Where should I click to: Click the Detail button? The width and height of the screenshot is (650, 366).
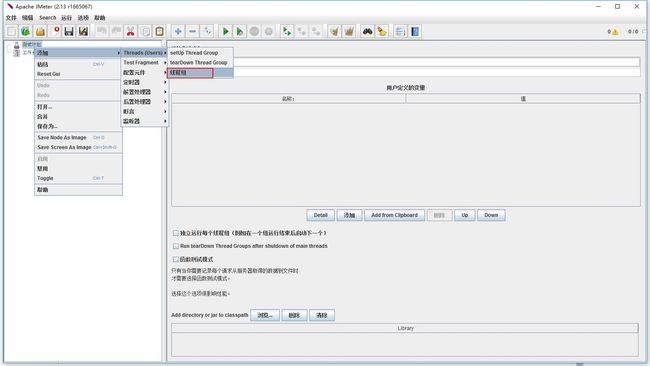point(320,215)
